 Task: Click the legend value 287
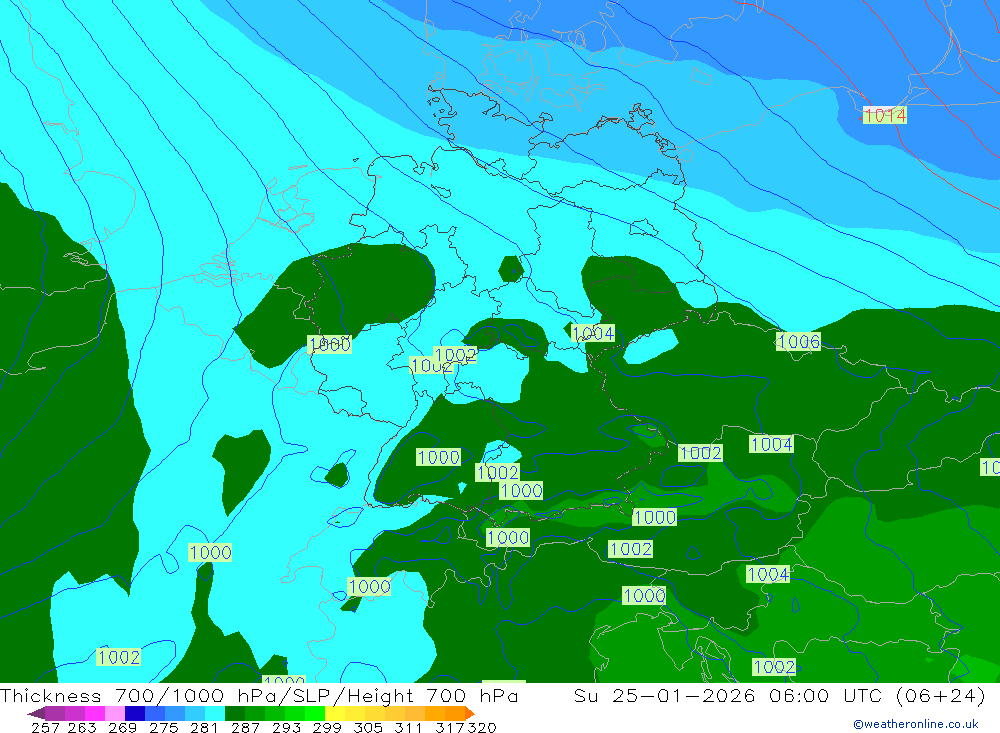click(x=245, y=727)
